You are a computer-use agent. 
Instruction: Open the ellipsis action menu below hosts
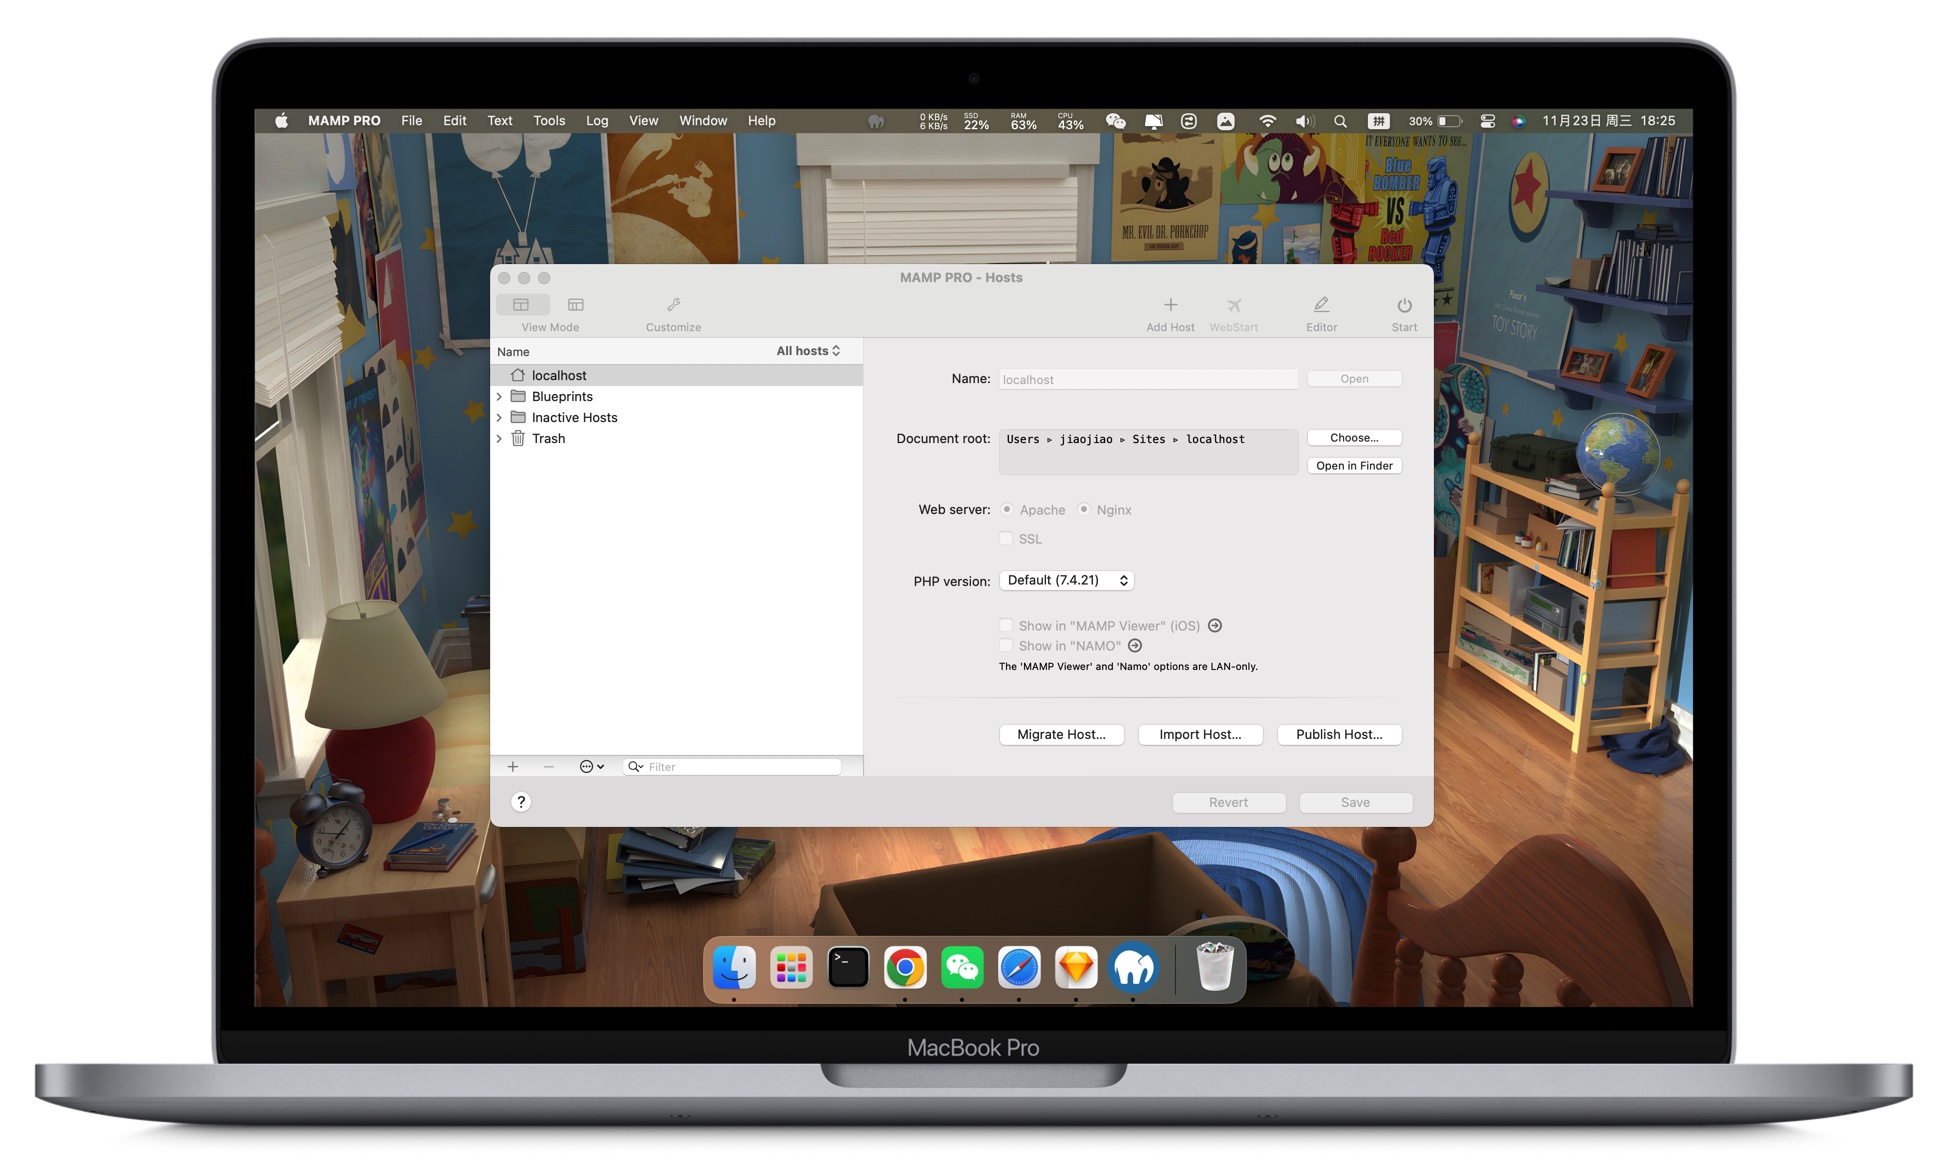click(591, 767)
